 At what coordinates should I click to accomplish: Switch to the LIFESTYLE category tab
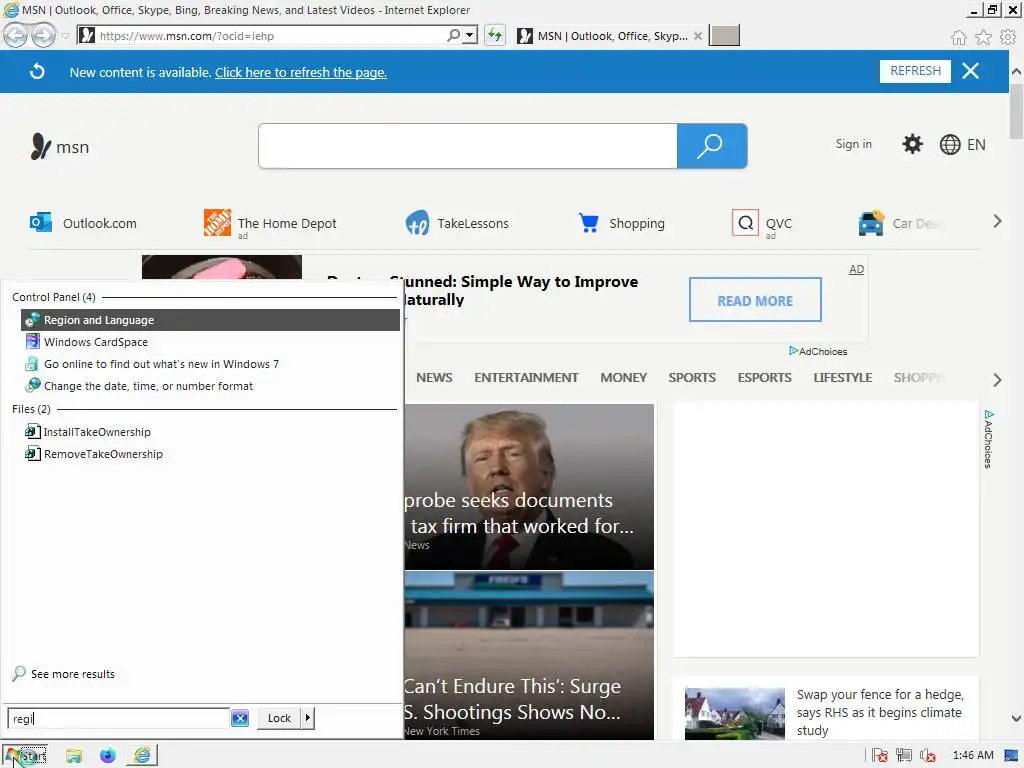click(842, 377)
